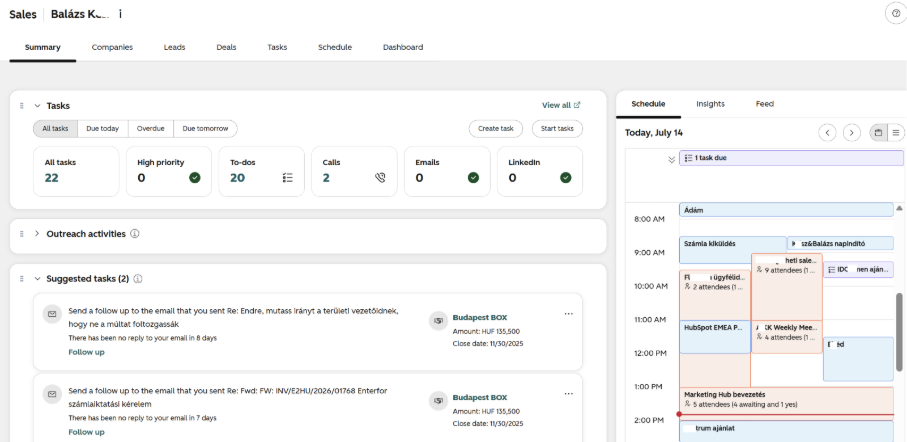This screenshot has width=907, height=442.
Task: Open the 1 task due entry
Action: point(791,157)
